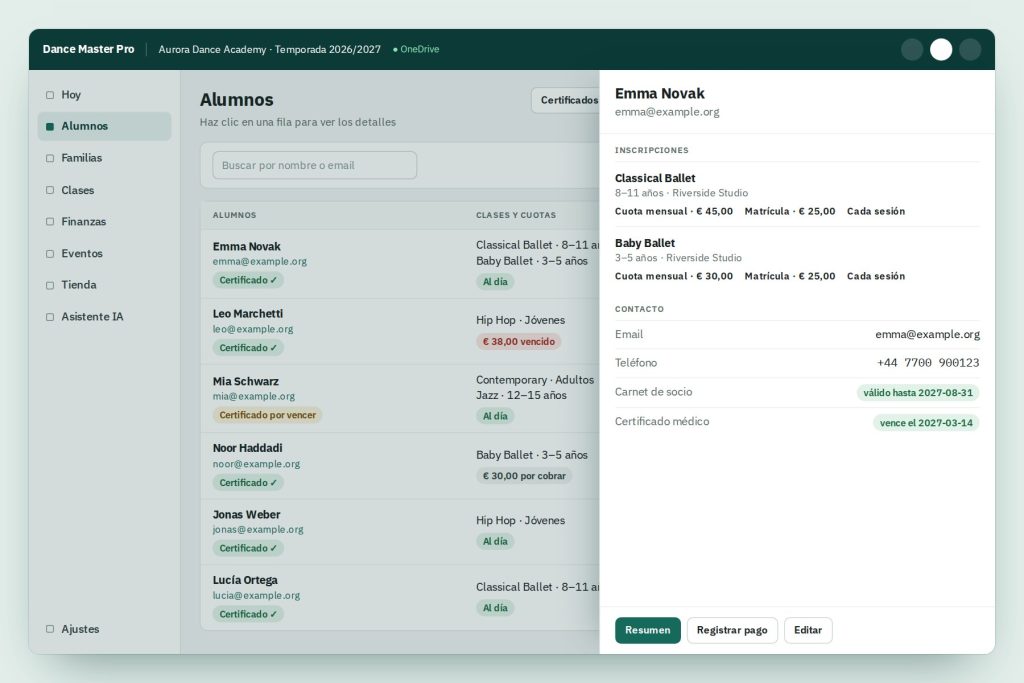Click Jonas Weber's Hip Hop · Jóvenes class
The height and width of the screenshot is (683, 1024).
click(520, 520)
